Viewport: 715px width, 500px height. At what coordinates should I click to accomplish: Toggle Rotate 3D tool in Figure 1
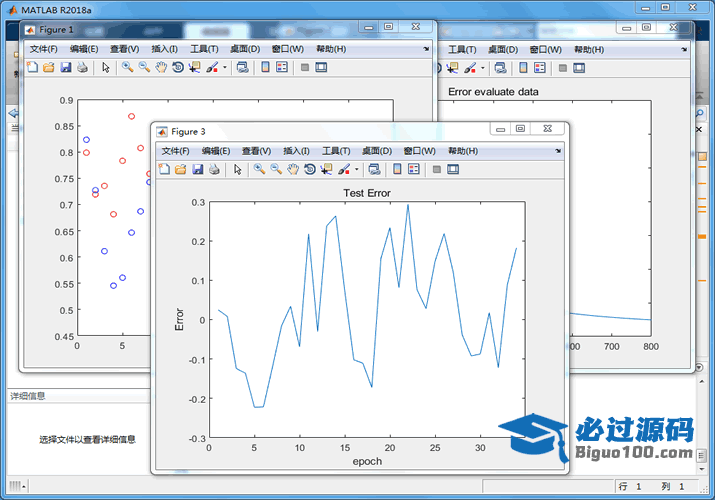click(178, 68)
